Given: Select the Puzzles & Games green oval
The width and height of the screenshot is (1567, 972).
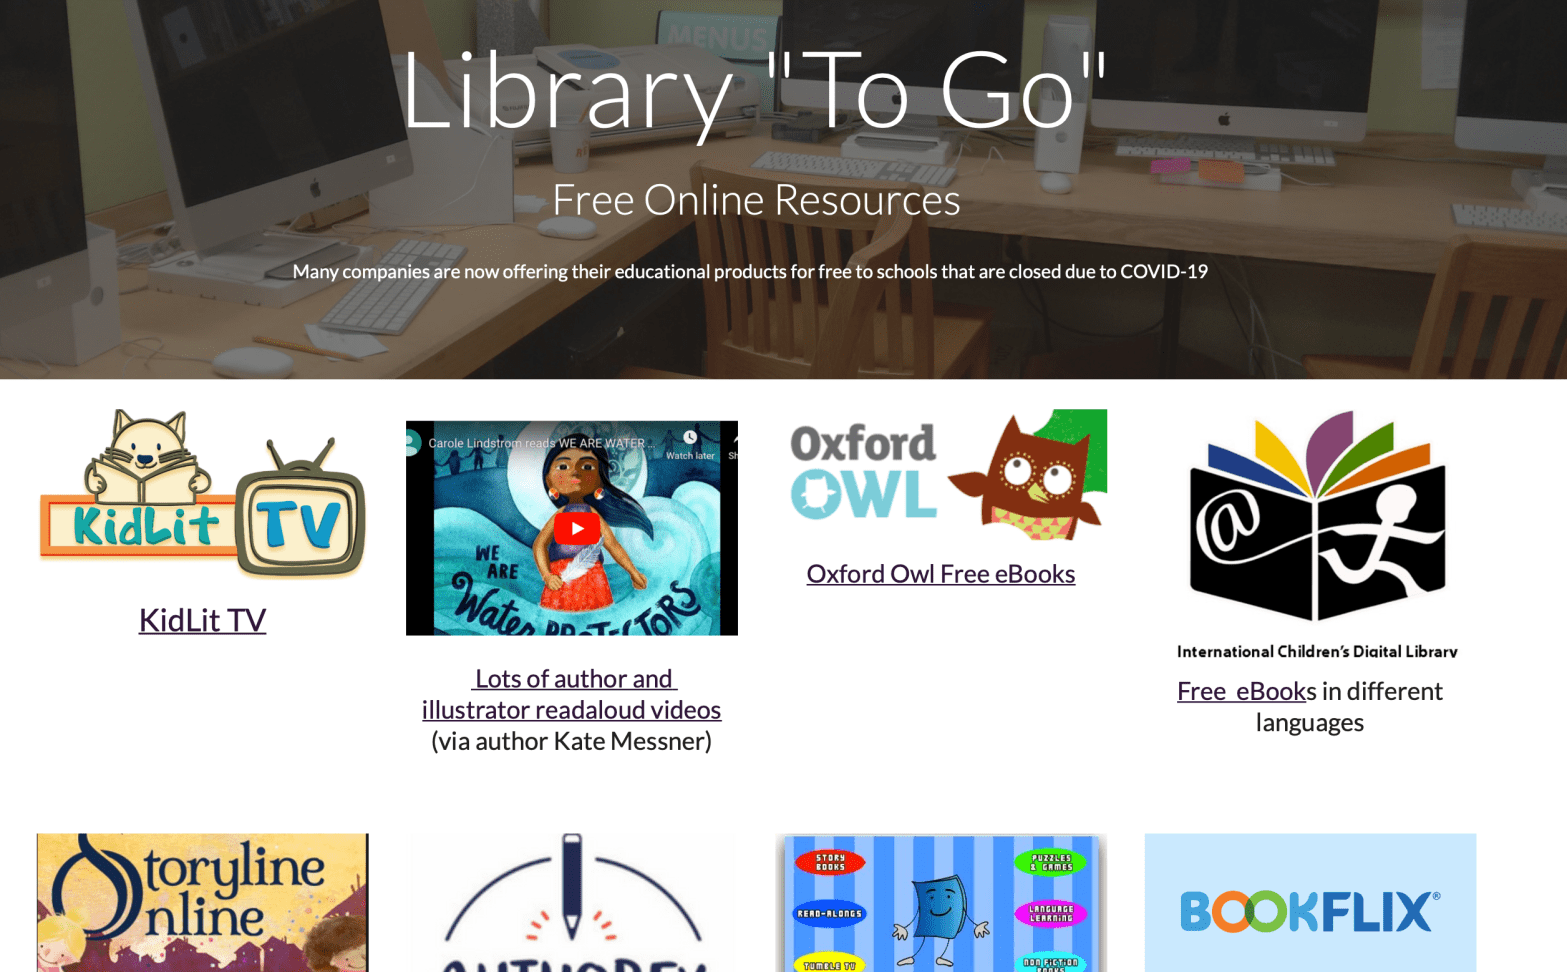Looking at the screenshot, I should [1051, 862].
